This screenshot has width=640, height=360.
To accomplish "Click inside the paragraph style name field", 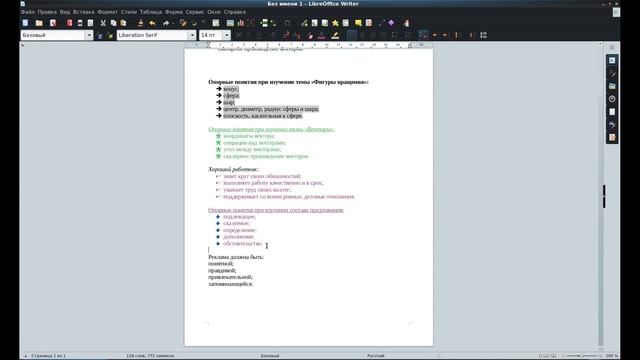I will 53,36.
